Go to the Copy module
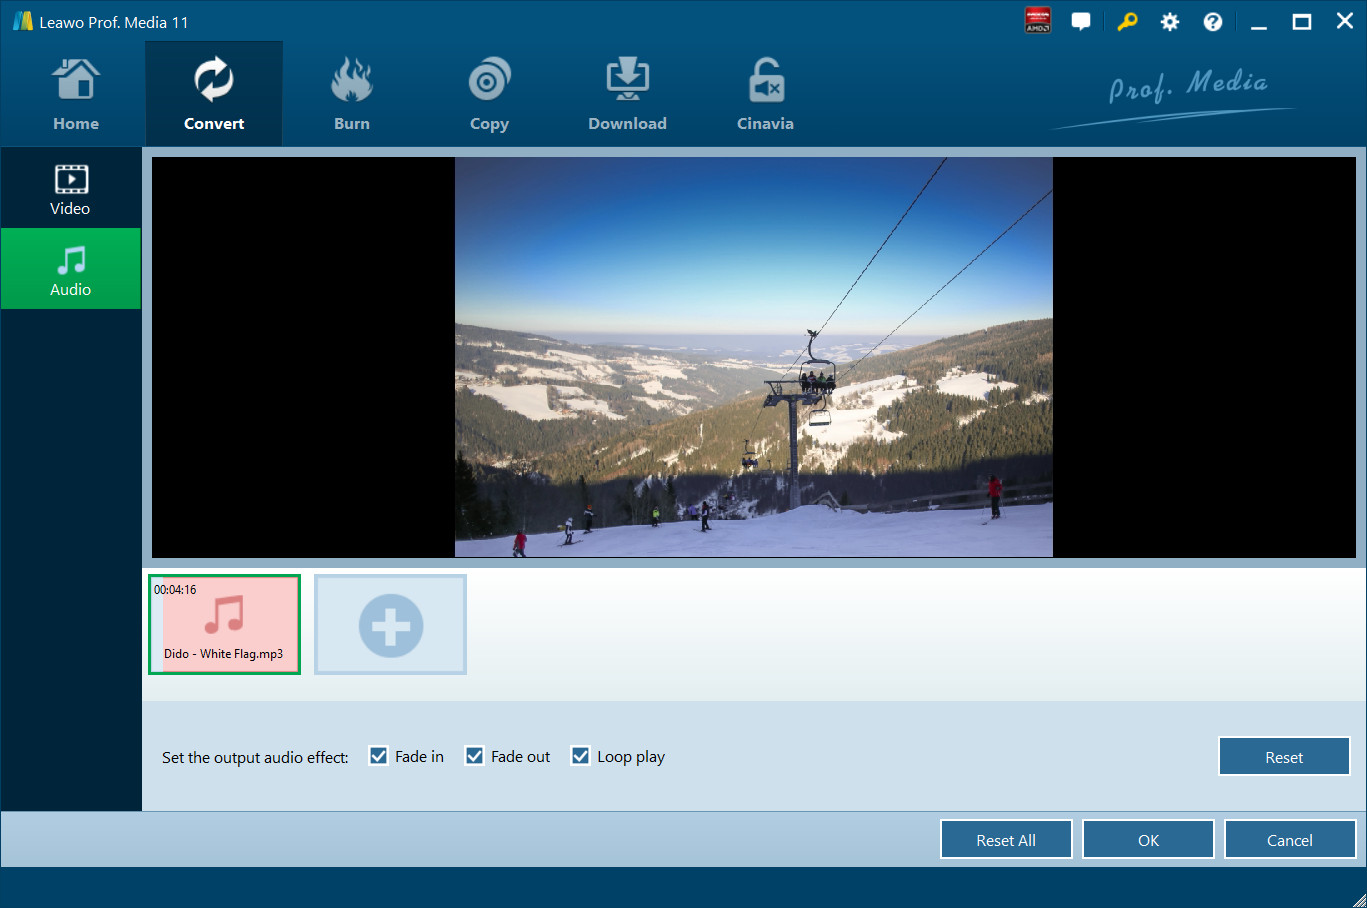Image resolution: width=1367 pixels, height=908 pixels. (x=489, y=95)
